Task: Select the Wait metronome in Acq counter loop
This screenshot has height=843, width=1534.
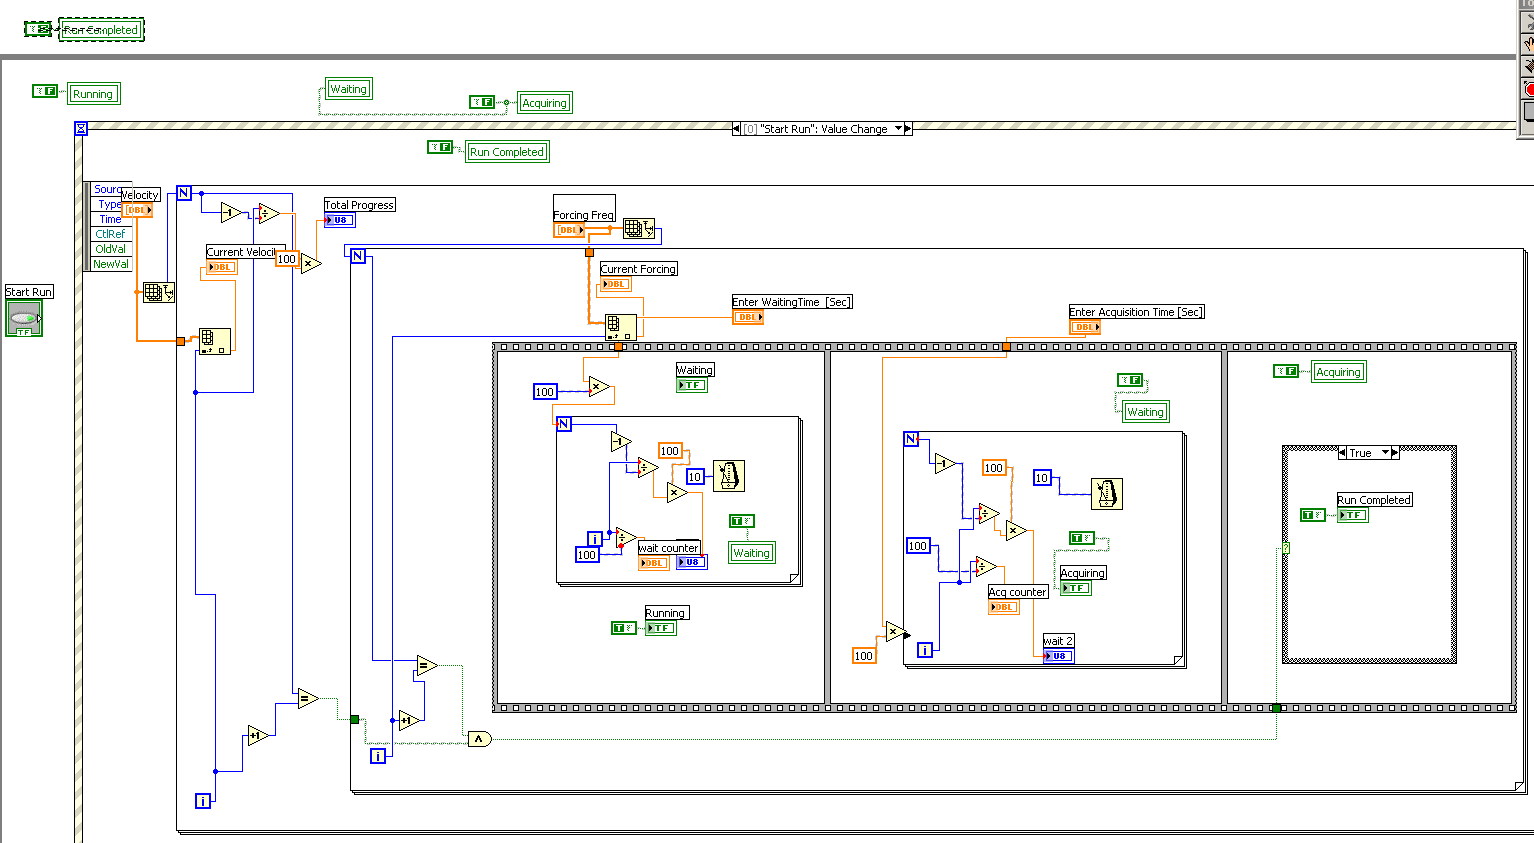Action: (1106, 493)
